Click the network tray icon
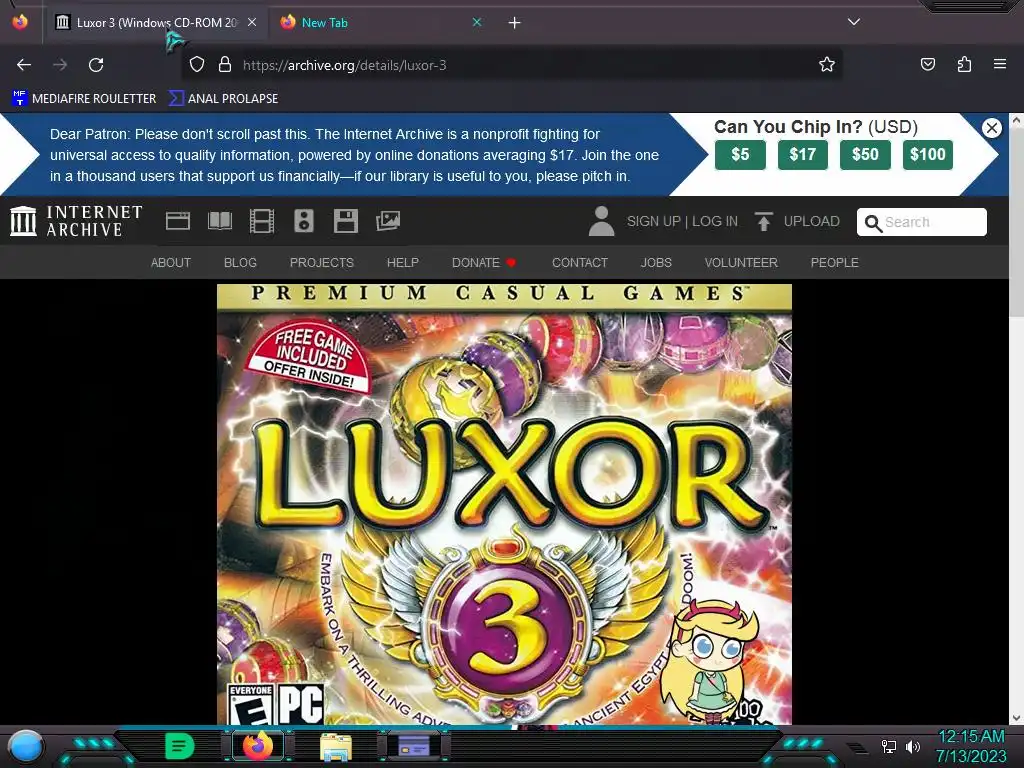 889,746
